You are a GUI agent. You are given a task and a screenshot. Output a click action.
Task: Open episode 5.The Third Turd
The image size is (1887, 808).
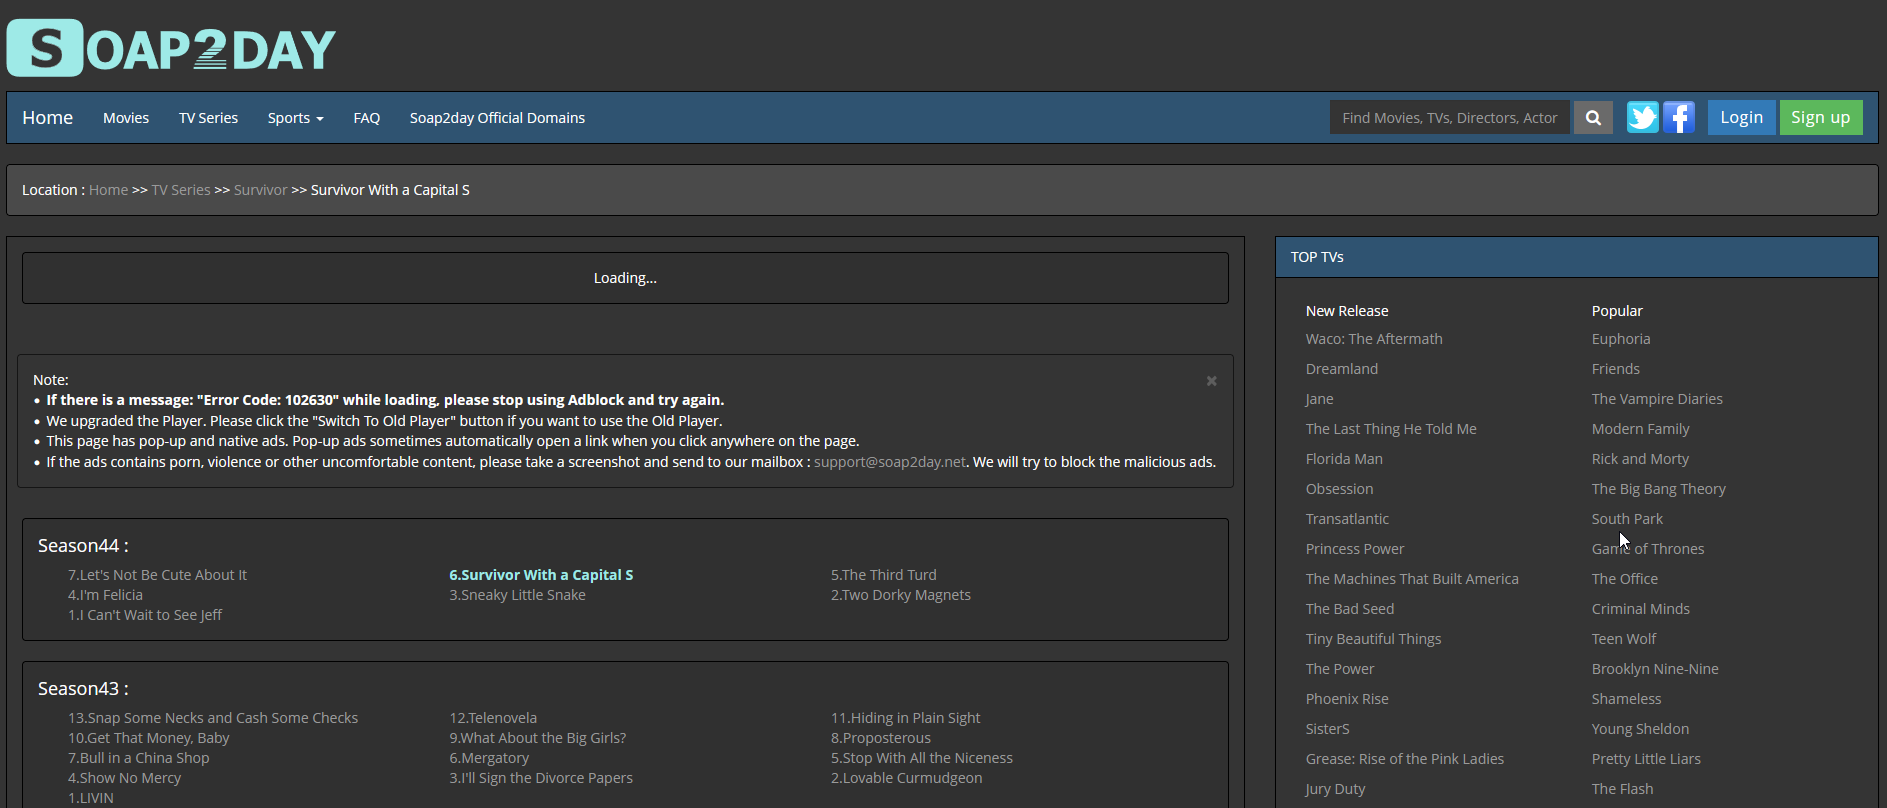click(884, 575)
